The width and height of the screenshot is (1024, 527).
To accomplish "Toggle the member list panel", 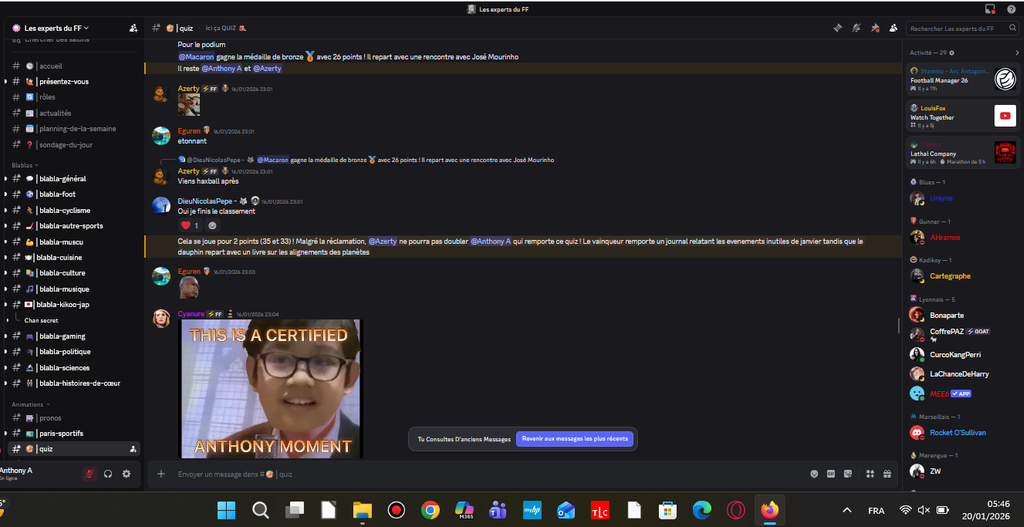I will pyautogui.click(x=893, y=28).
